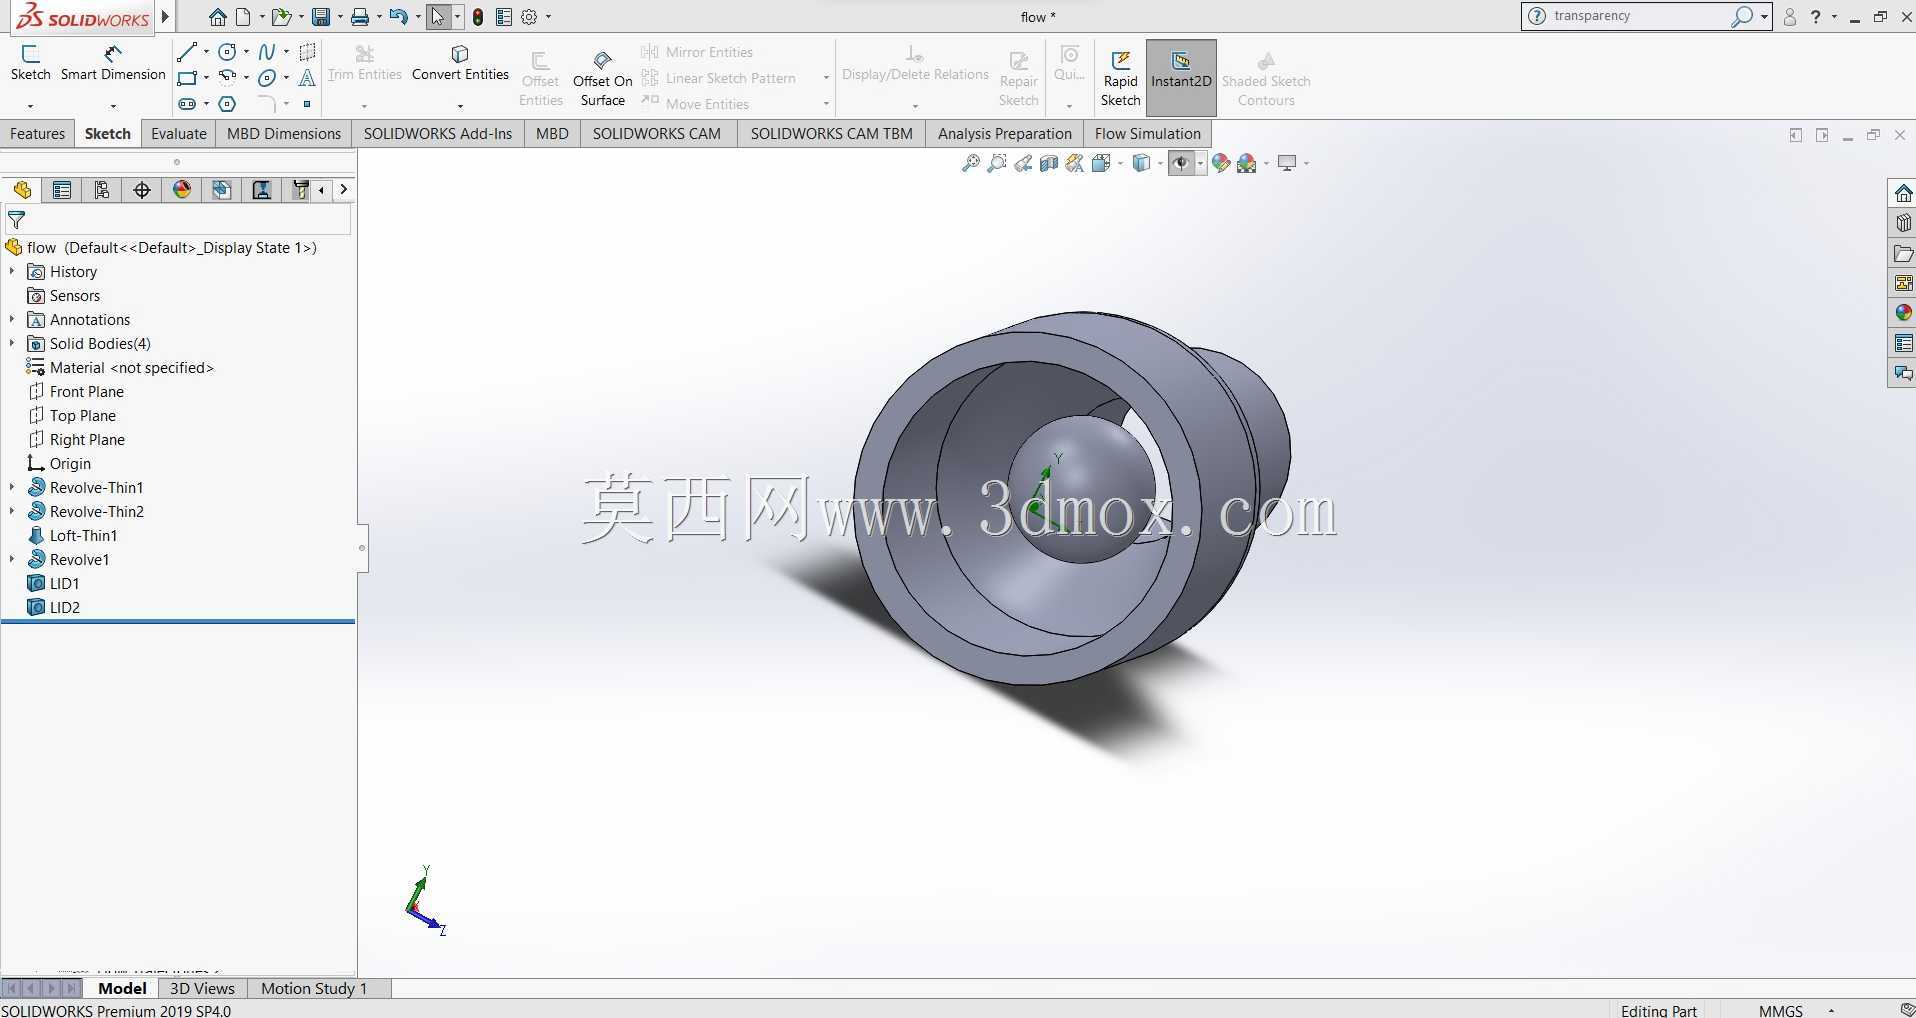Viewport: 1916px width, 1018px height.
Task: Click the Zoom to Area icon
Action: (x=997, y=163)
